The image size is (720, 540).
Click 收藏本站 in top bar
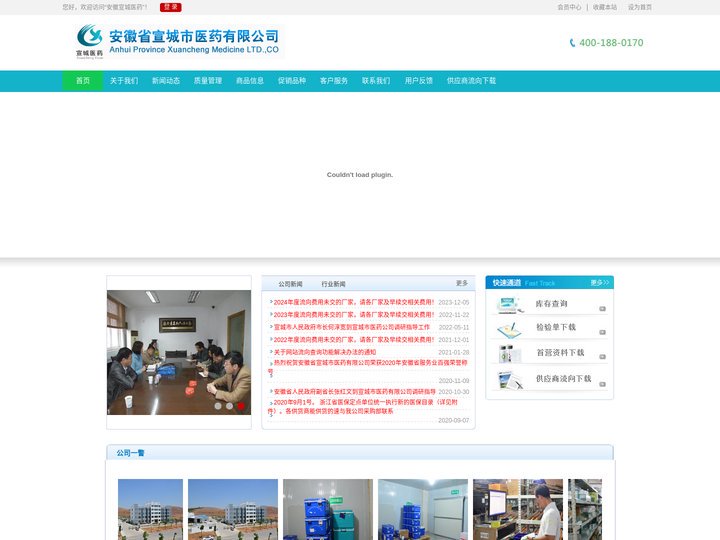[x=605, y=7]
